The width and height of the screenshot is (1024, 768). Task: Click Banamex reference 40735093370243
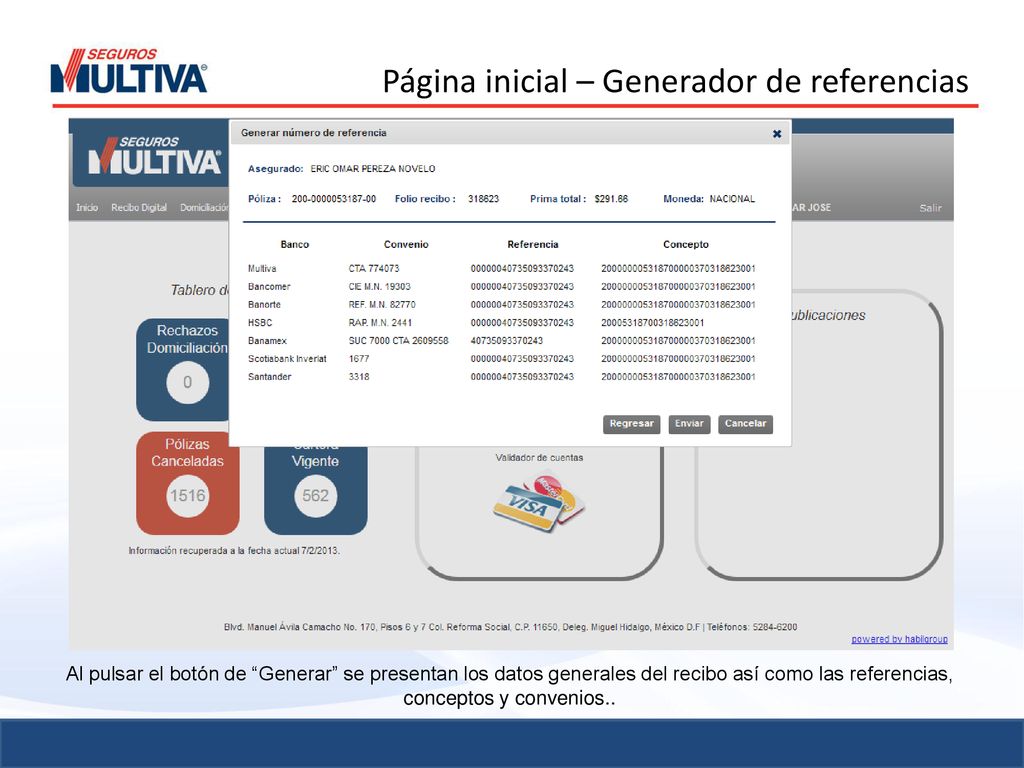(x=507, y=341)
